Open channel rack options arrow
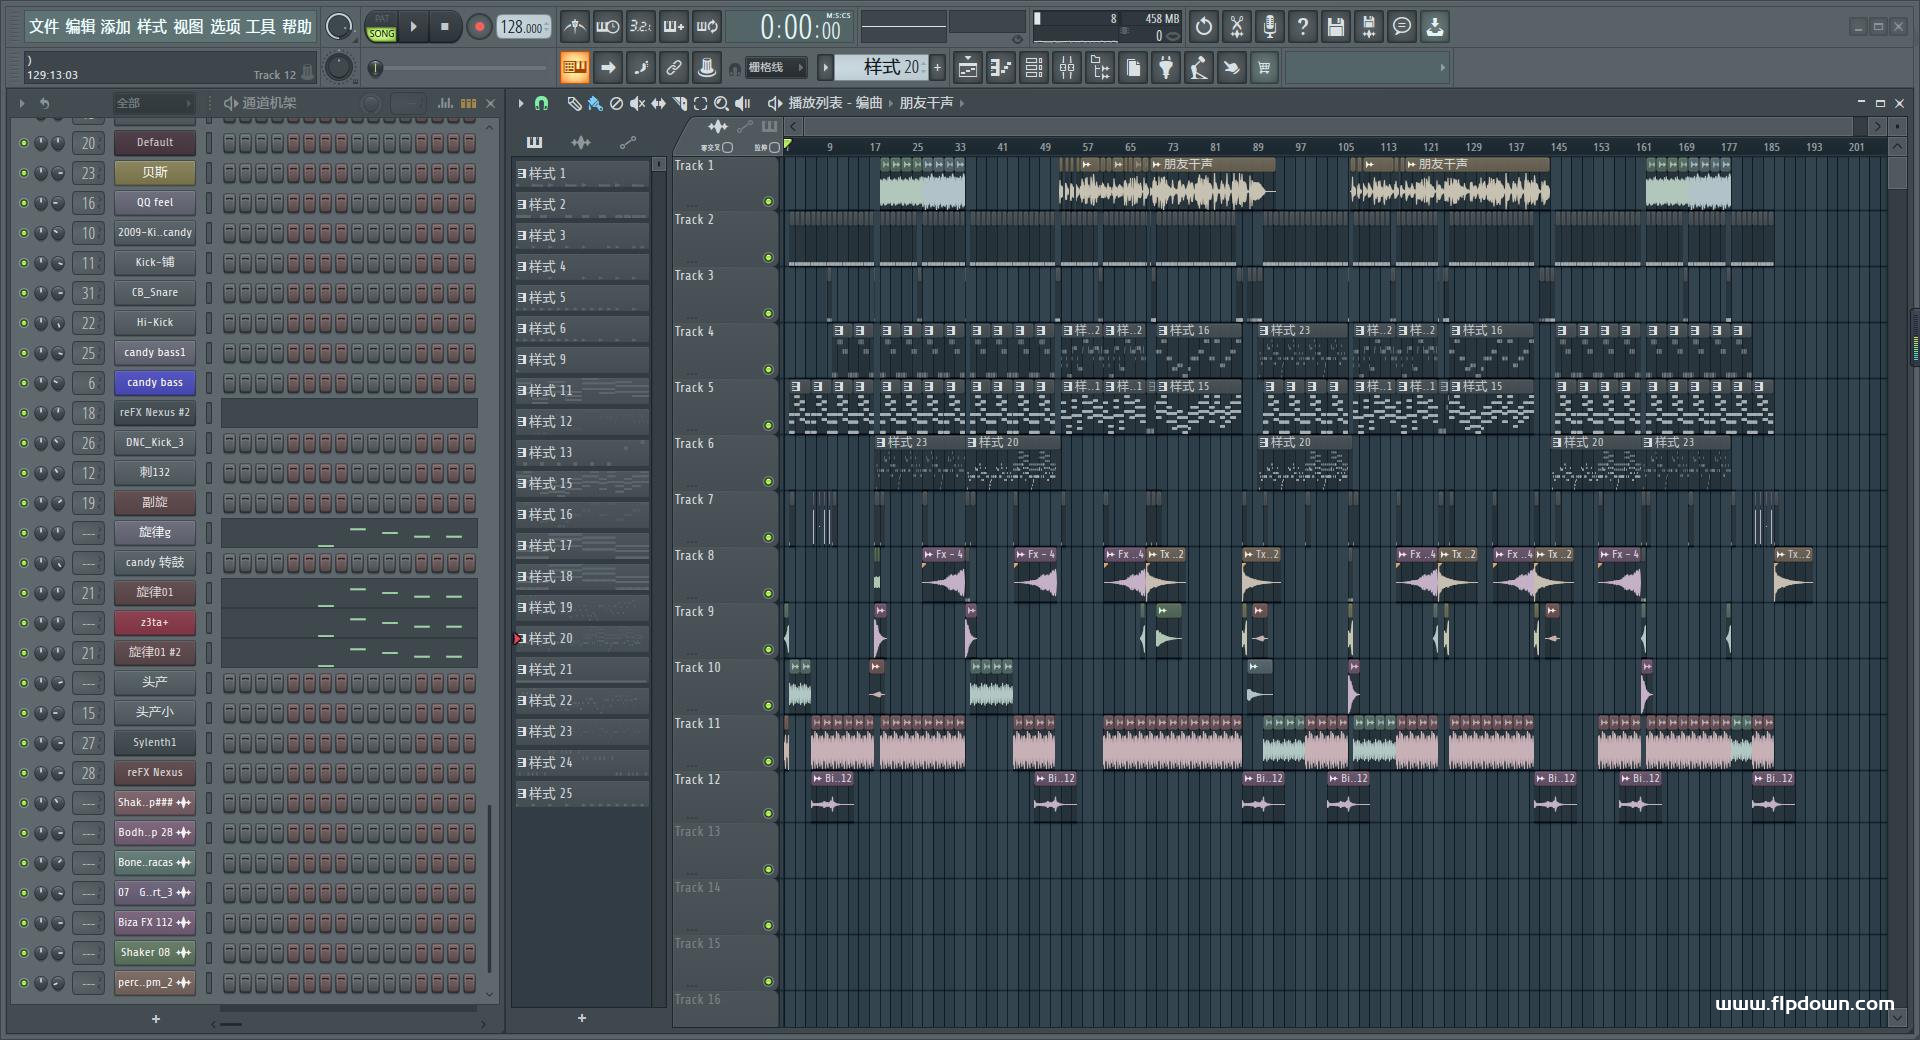Image resolution: width=1920 pixels, height=1040 pixels. click(22, 103)
